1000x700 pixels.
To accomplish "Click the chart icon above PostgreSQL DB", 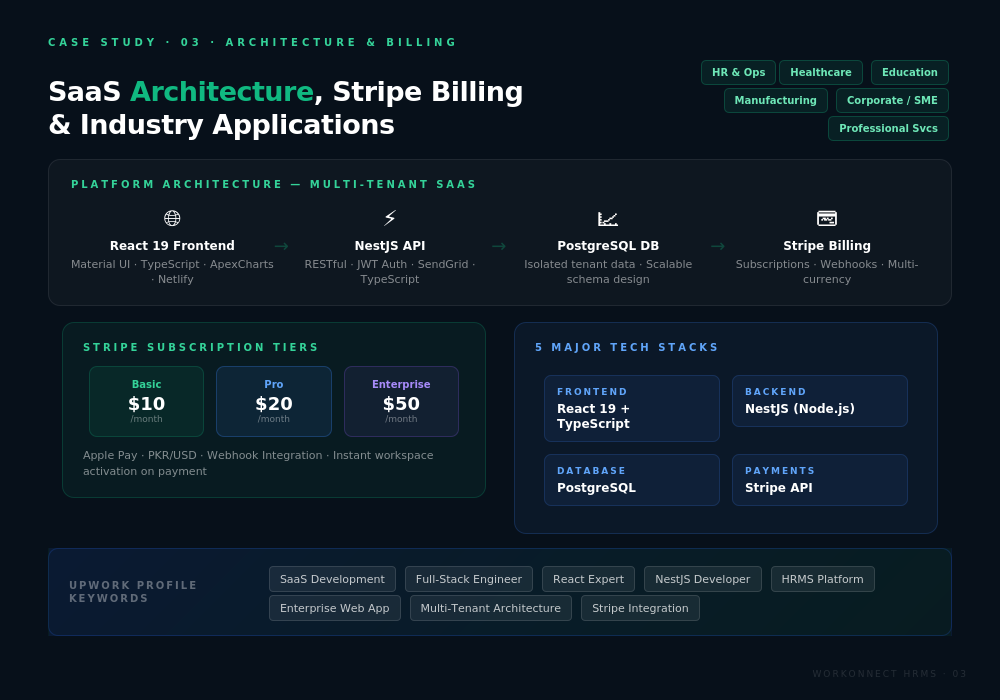I will pyautogui.click(x=608, y=219).
